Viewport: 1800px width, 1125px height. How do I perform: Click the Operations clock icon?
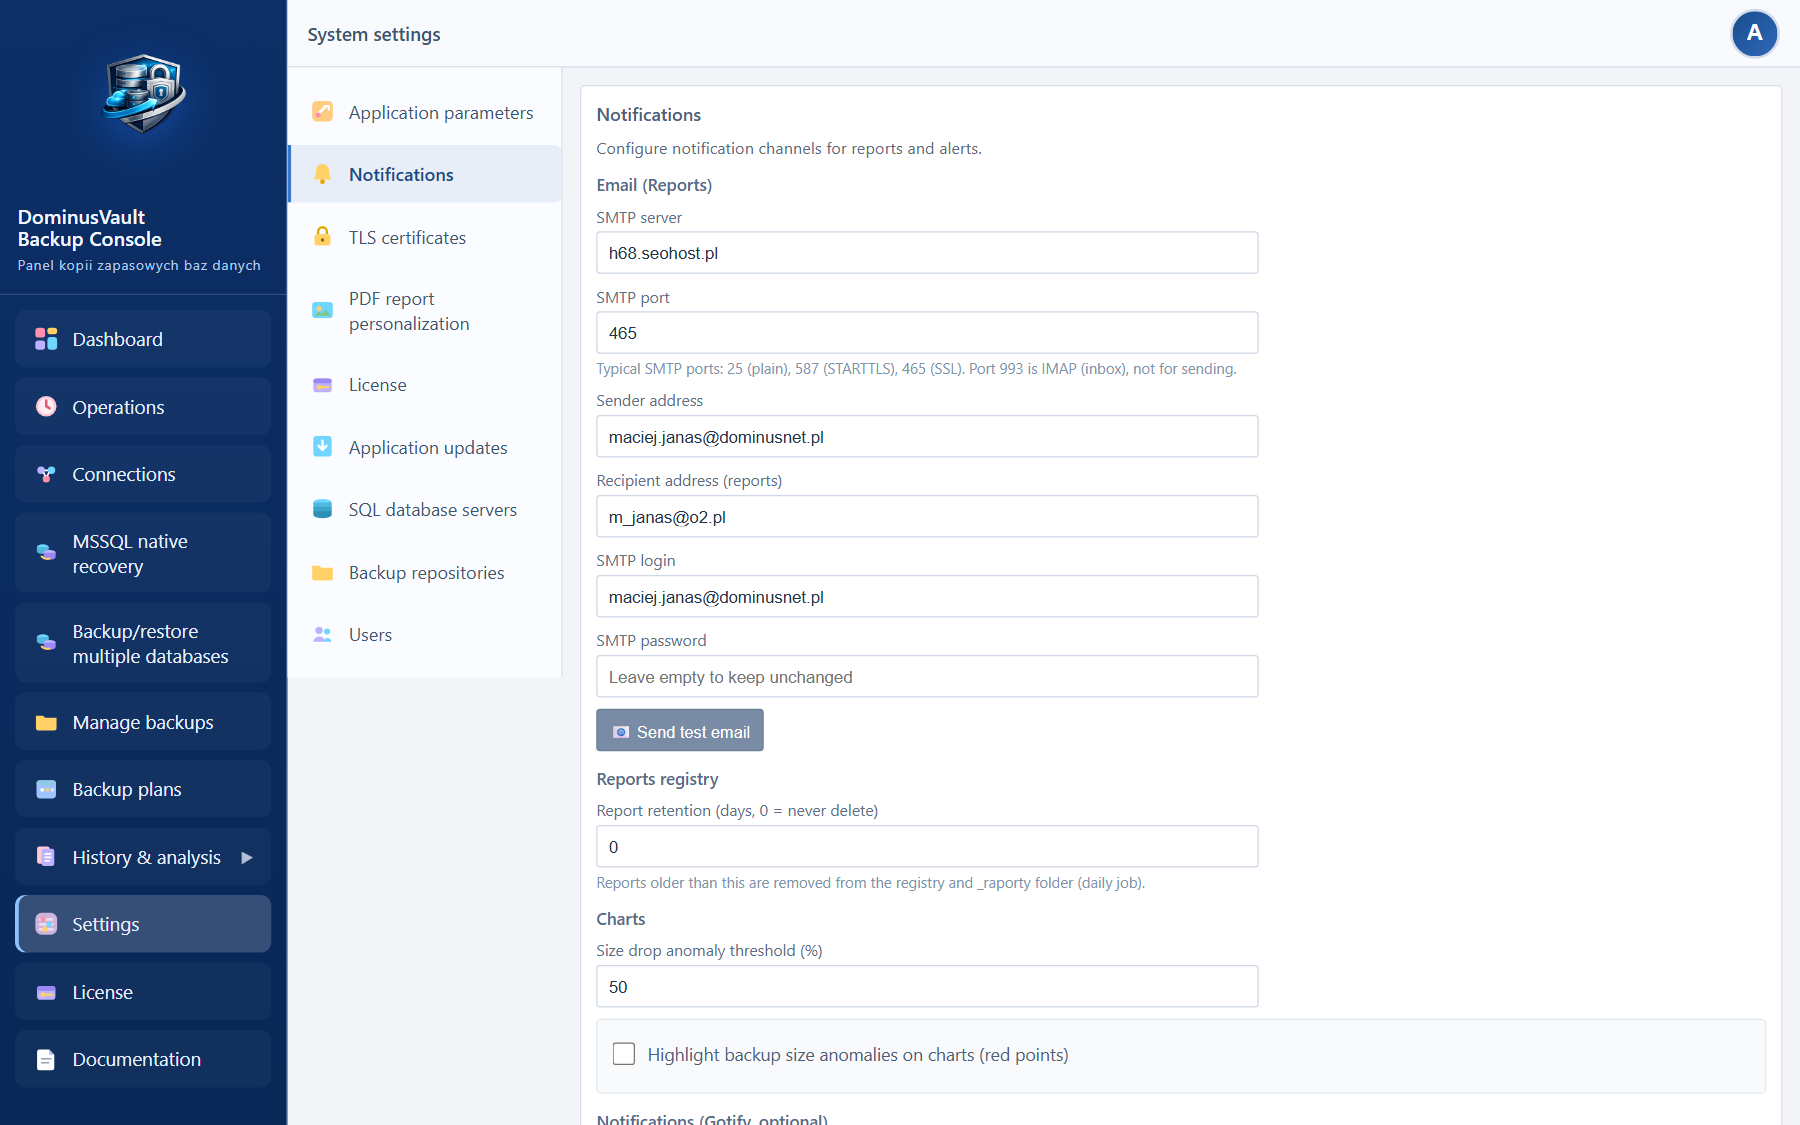(x=46, y=406)
